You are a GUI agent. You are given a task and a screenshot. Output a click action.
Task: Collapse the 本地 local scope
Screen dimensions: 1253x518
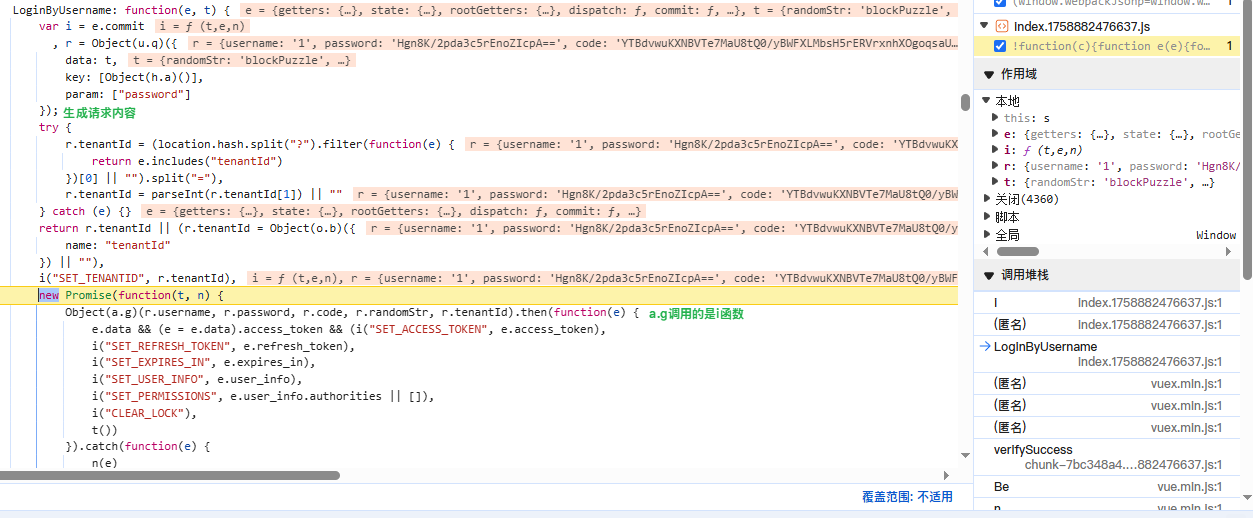986,101
